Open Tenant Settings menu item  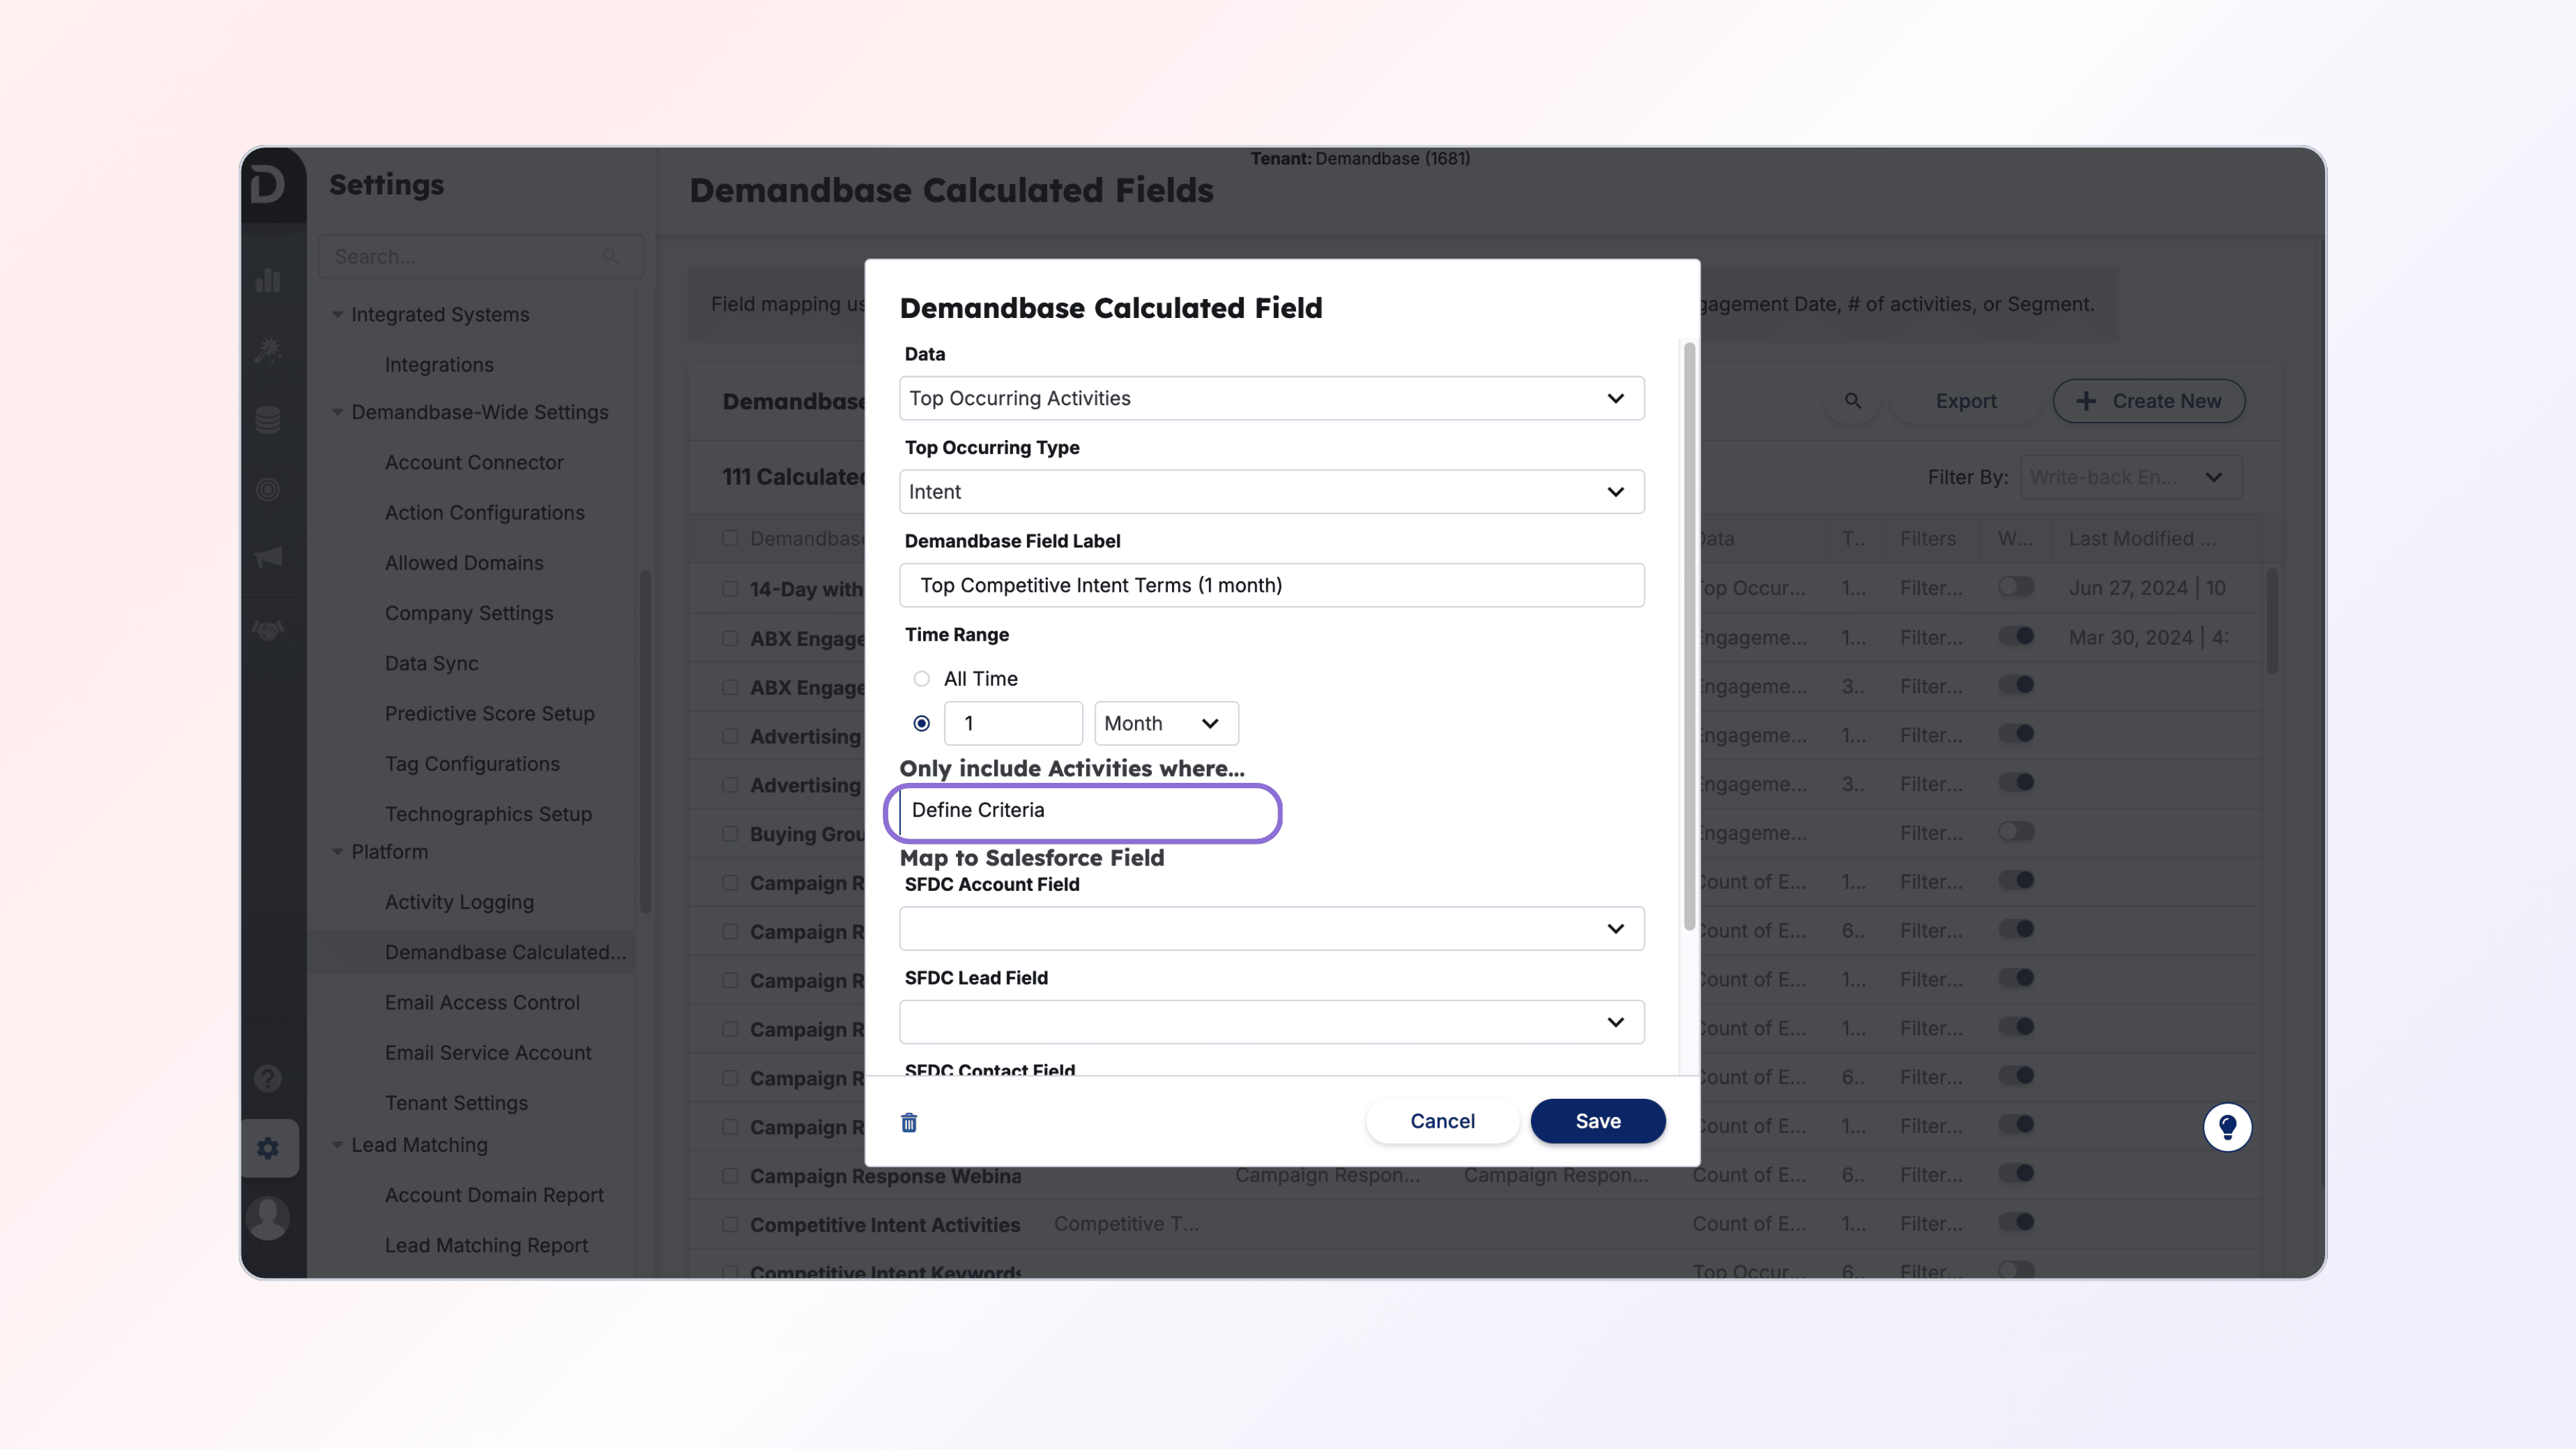click(456, 1103)
